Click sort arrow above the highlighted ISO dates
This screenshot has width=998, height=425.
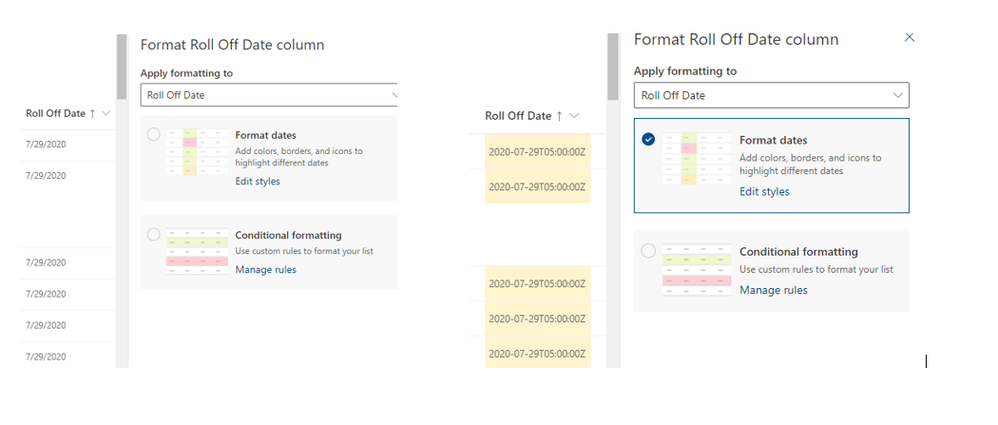pos(559,116)
